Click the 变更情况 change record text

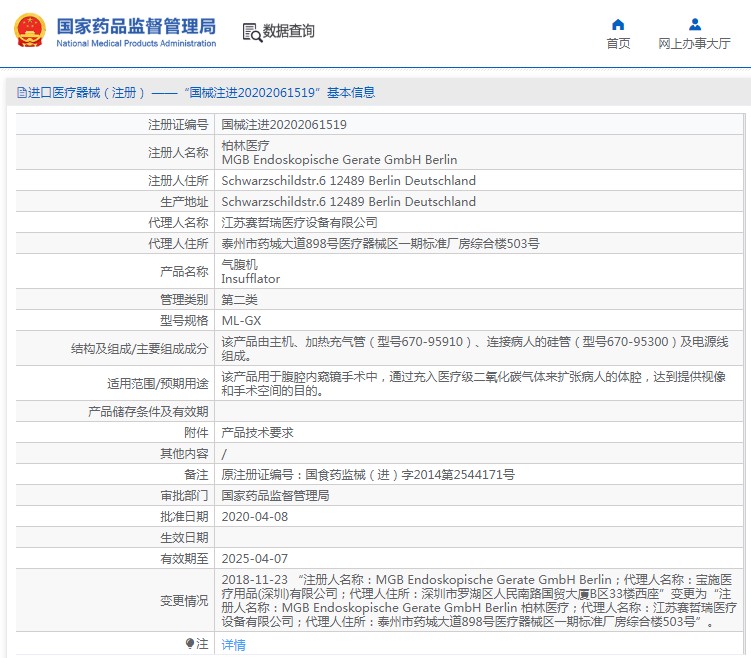pyautogui.click(x=478, y=601)
